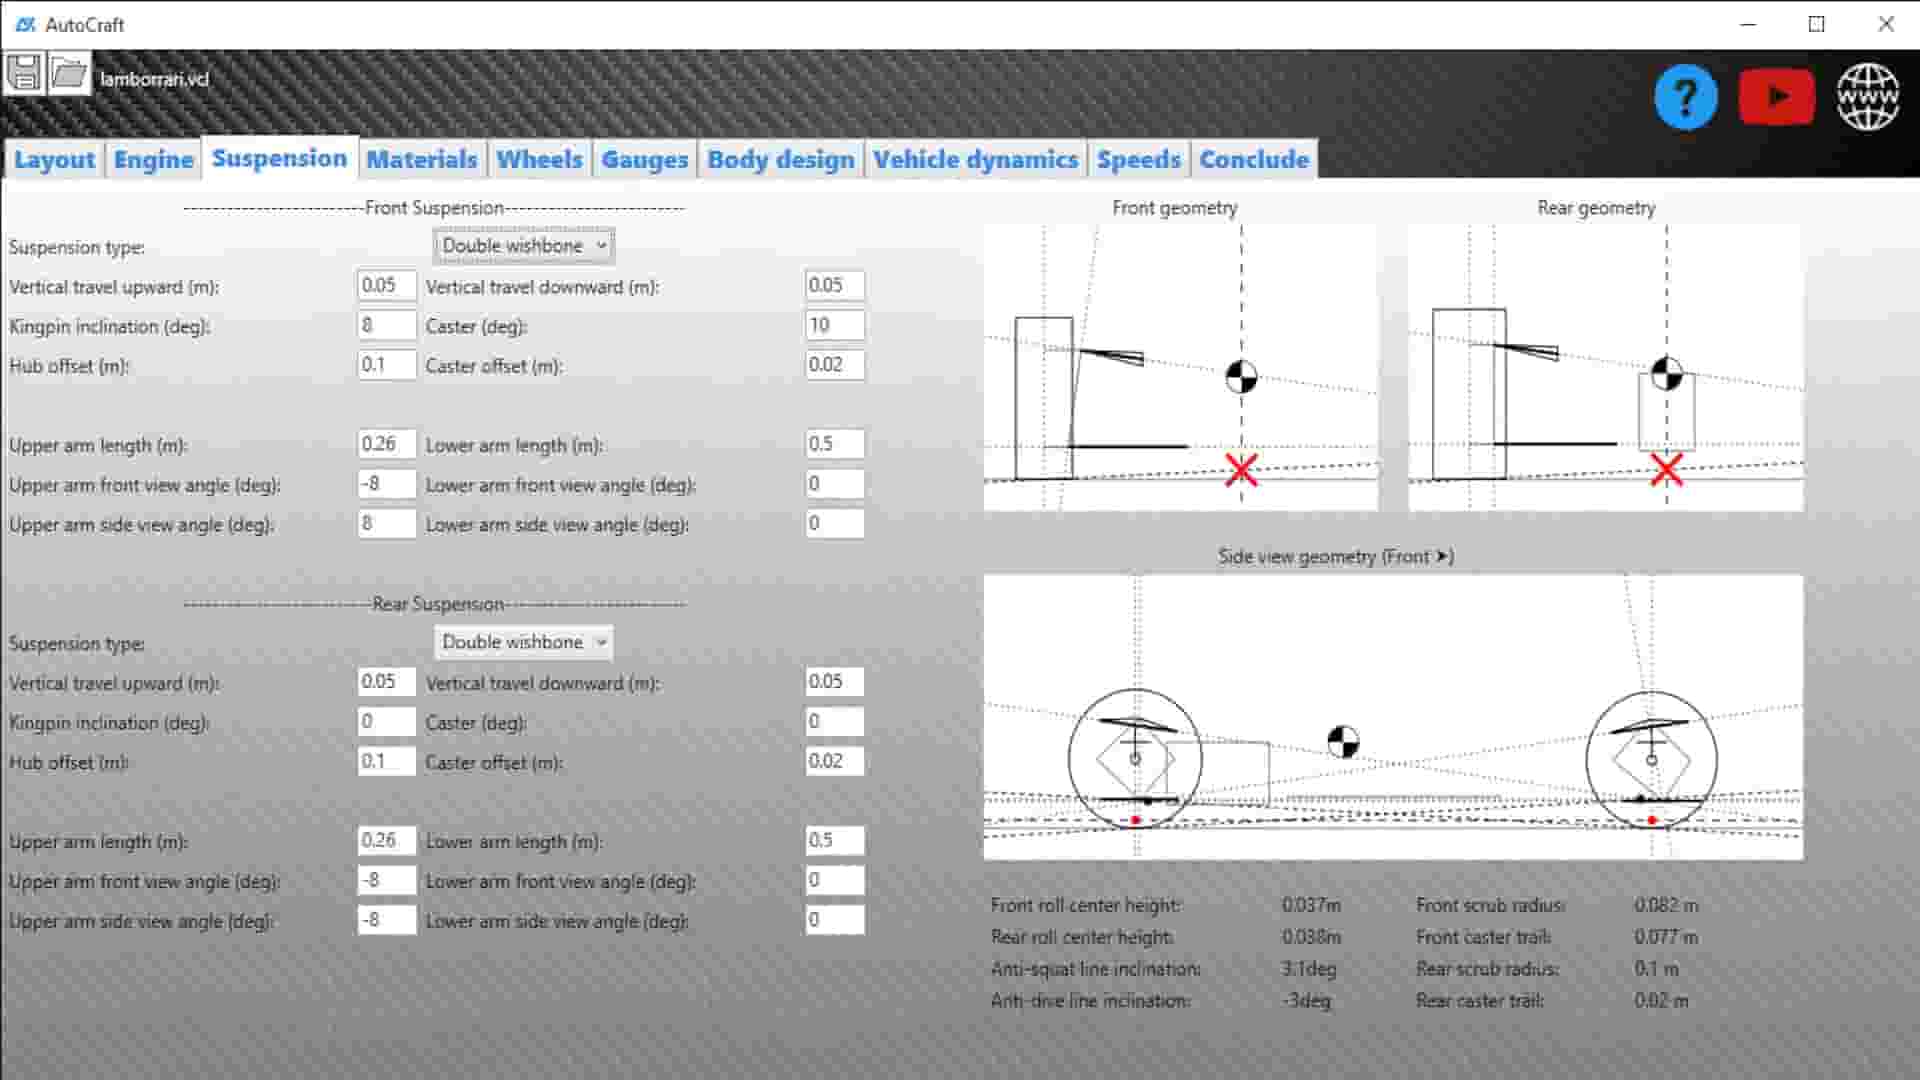Select the front Vertical travel upward field
1920x1080 pixels.
click(387, 285)
